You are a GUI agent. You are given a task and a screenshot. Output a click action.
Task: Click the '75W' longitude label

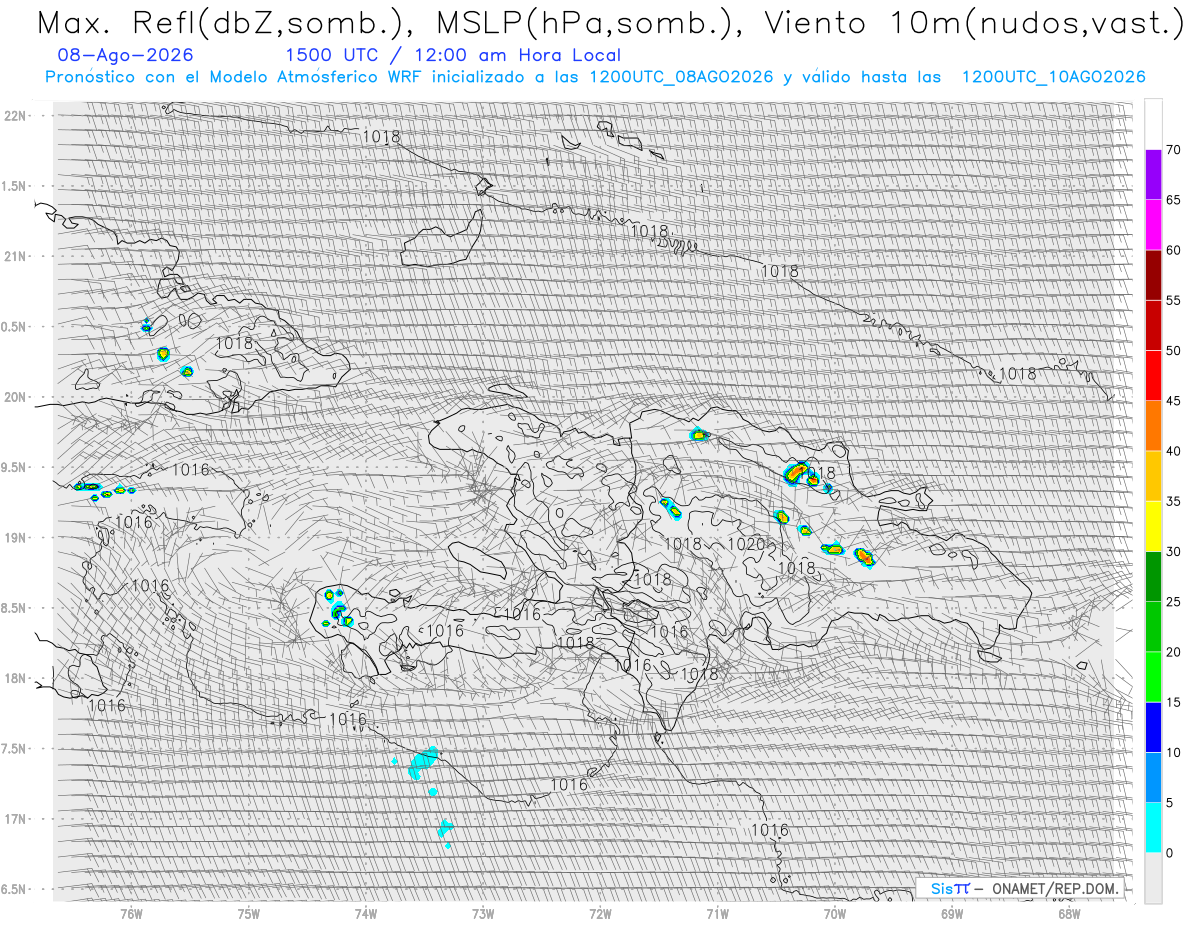(249, 912)
